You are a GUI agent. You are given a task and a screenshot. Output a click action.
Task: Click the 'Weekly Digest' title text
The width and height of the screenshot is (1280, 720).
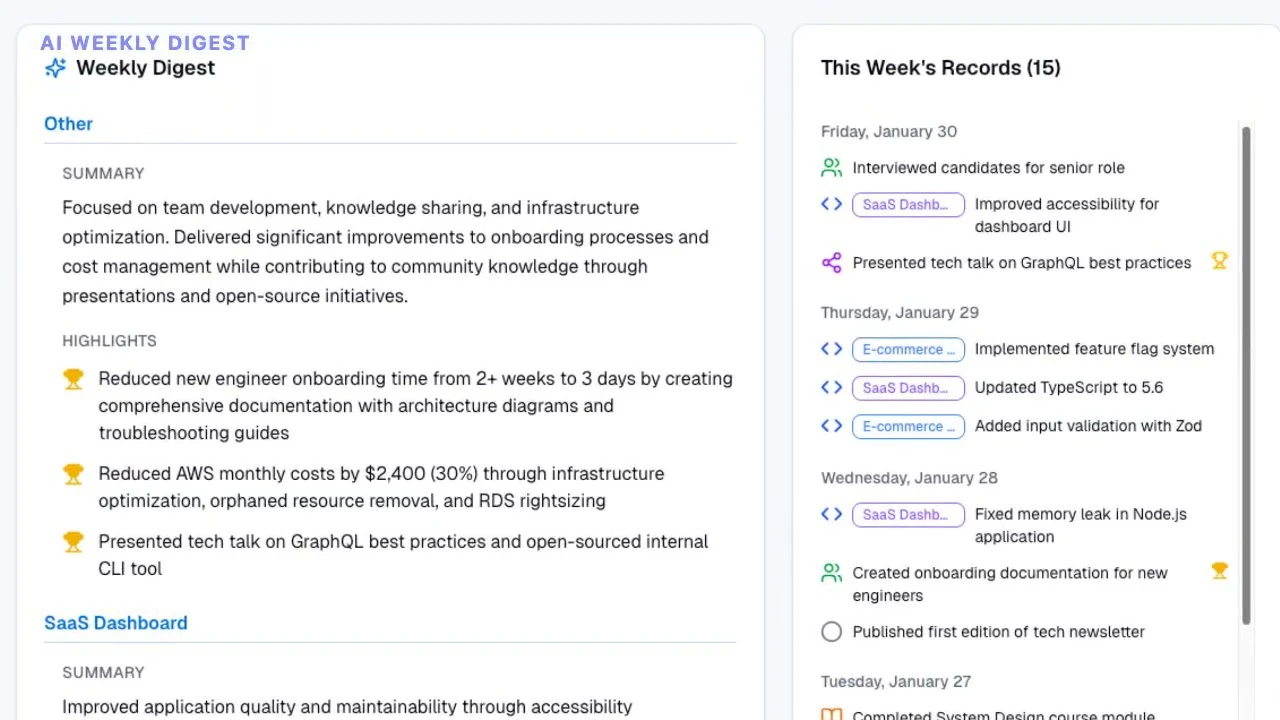(x=146, y=68)
